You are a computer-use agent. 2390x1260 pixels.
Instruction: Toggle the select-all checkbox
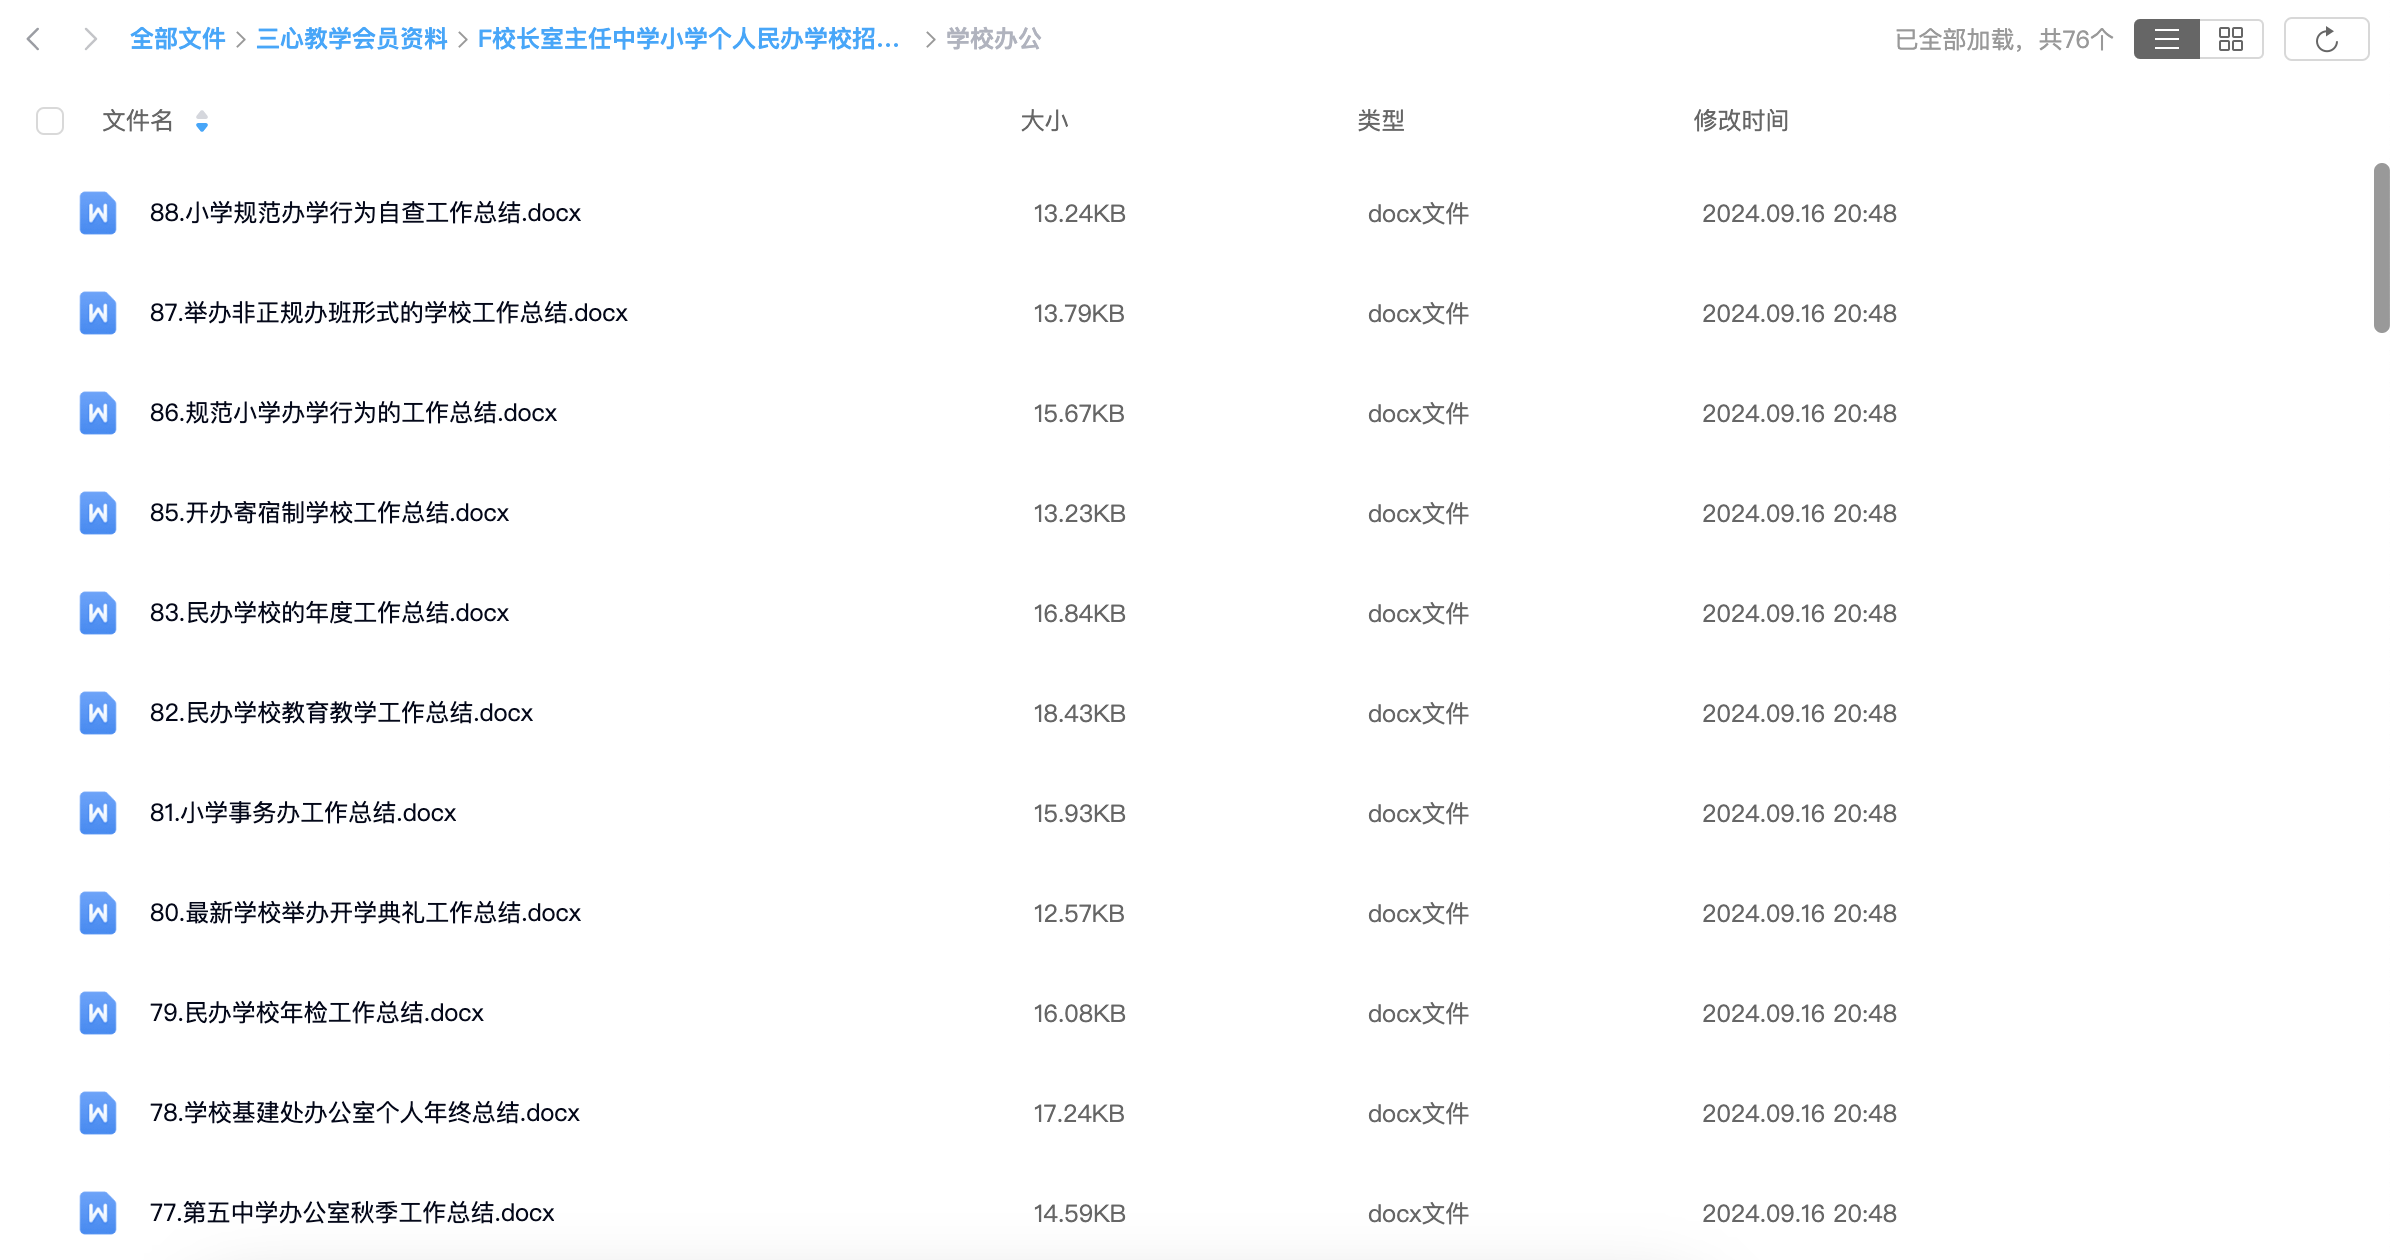pyautogui.click(x=50, y=121)
